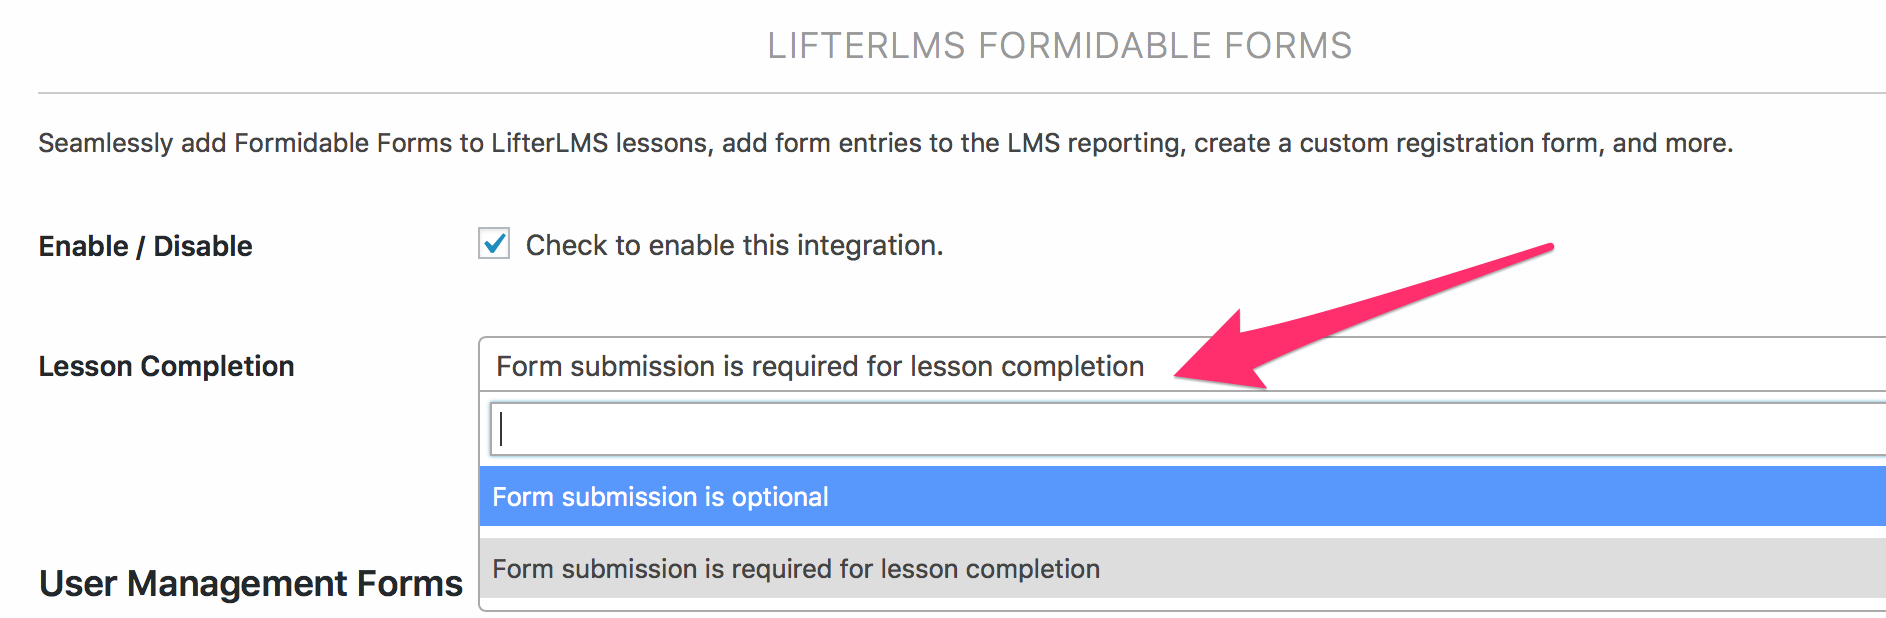Click the 'Lesson Completion' setting label
This screenshot has height=618, width=1886.
pyautogui.click(x=165, y=366)
